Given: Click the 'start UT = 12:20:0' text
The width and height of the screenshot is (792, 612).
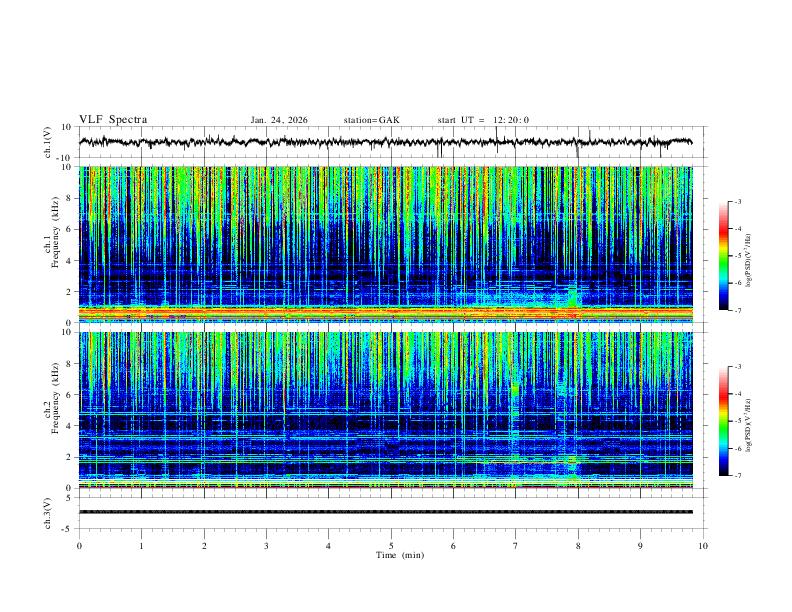Looking at the screenshot, I should tap(483, 120).
